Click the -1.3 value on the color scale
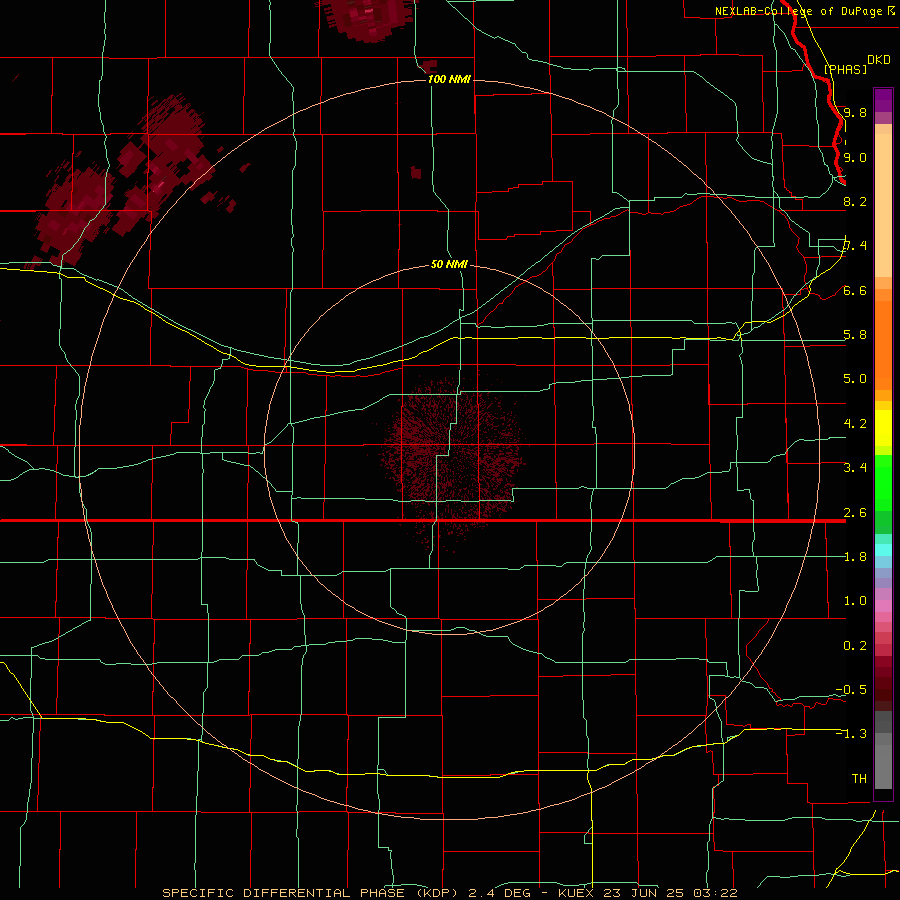This screenshot has width=900, height=900. [x=851, y=734]
